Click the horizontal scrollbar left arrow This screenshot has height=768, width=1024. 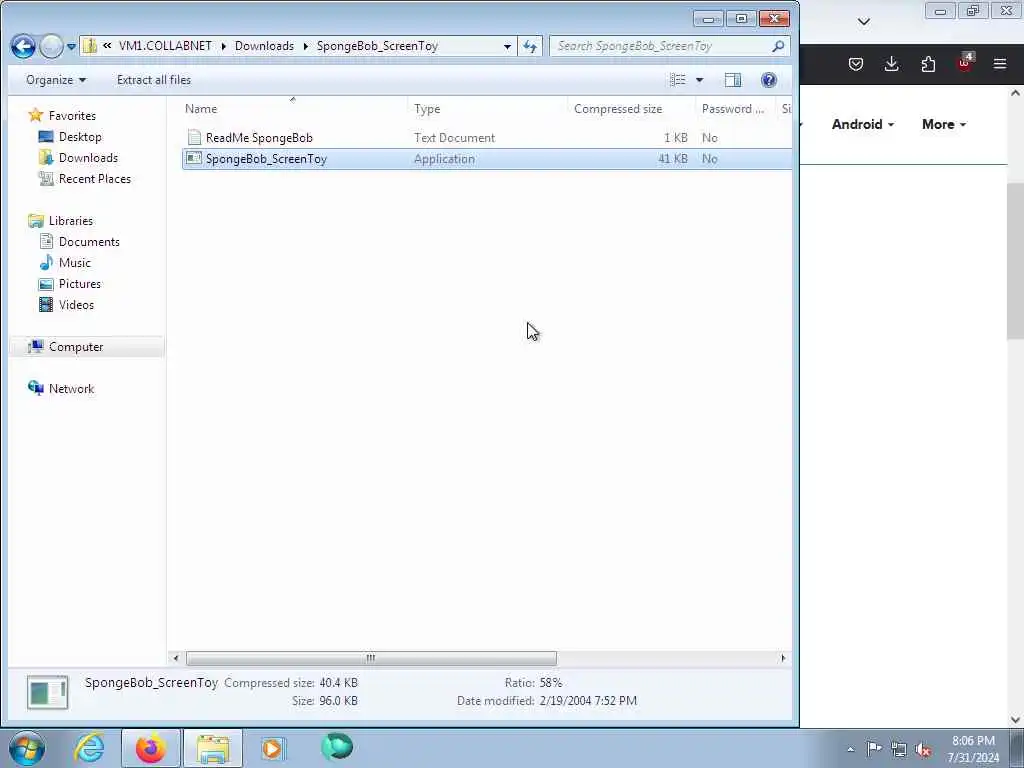(175, 658)
